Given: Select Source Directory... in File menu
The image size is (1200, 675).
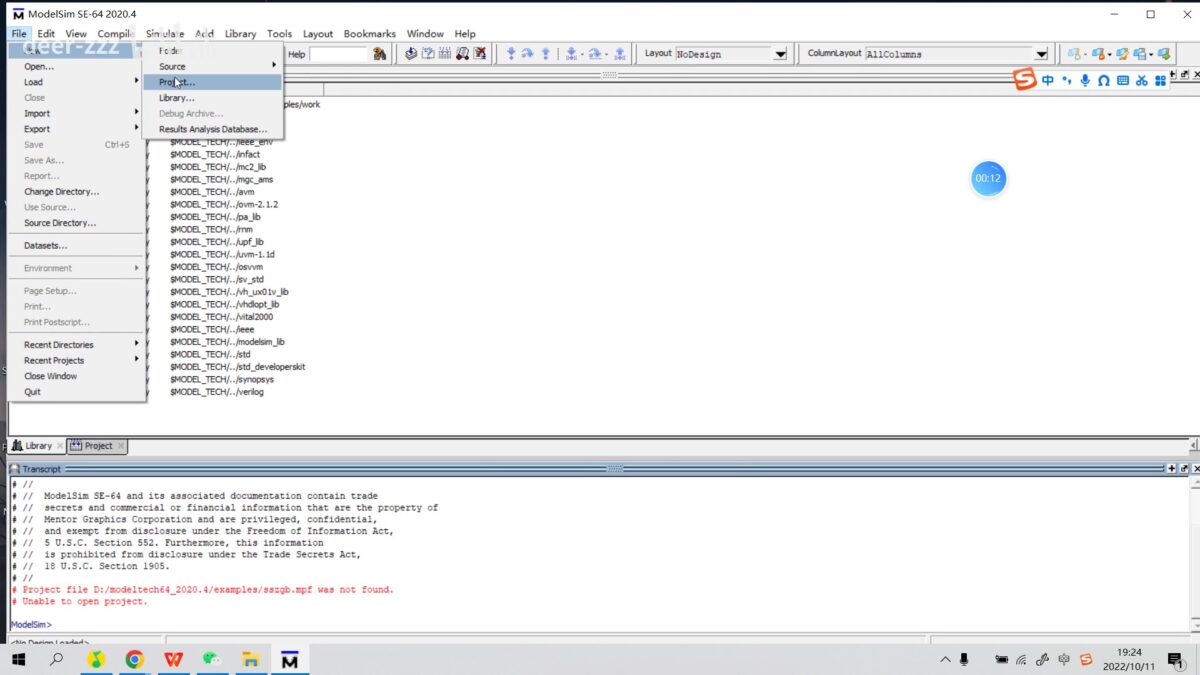Looking at the screenshot, I should point(76,223).
